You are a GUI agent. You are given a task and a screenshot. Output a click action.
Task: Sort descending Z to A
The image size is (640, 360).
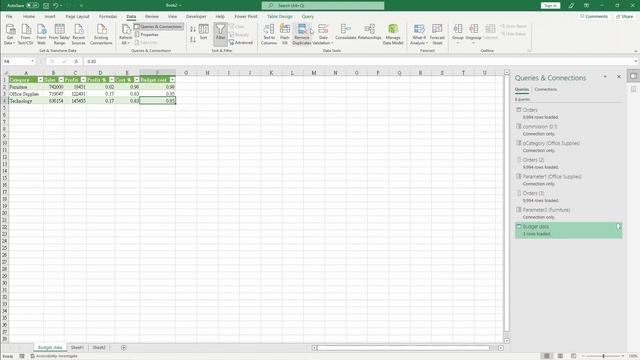pyautogui.click(x=193, y=39)
